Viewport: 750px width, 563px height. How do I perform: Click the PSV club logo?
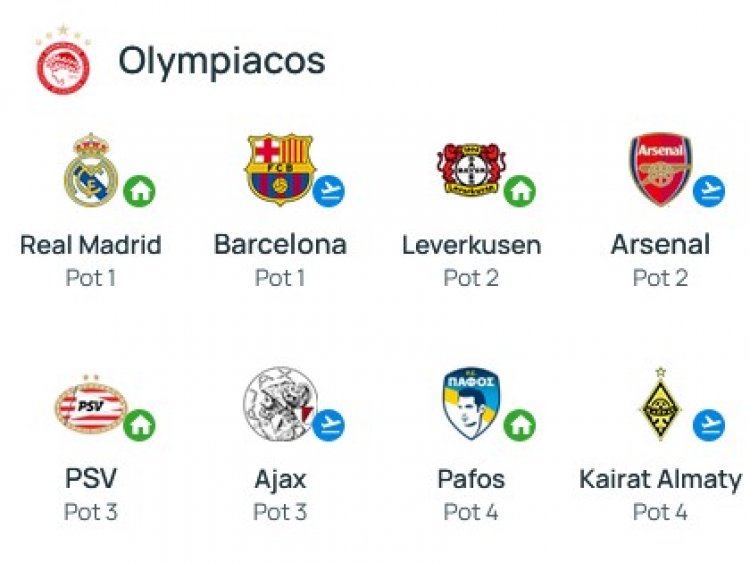(90, 406)
